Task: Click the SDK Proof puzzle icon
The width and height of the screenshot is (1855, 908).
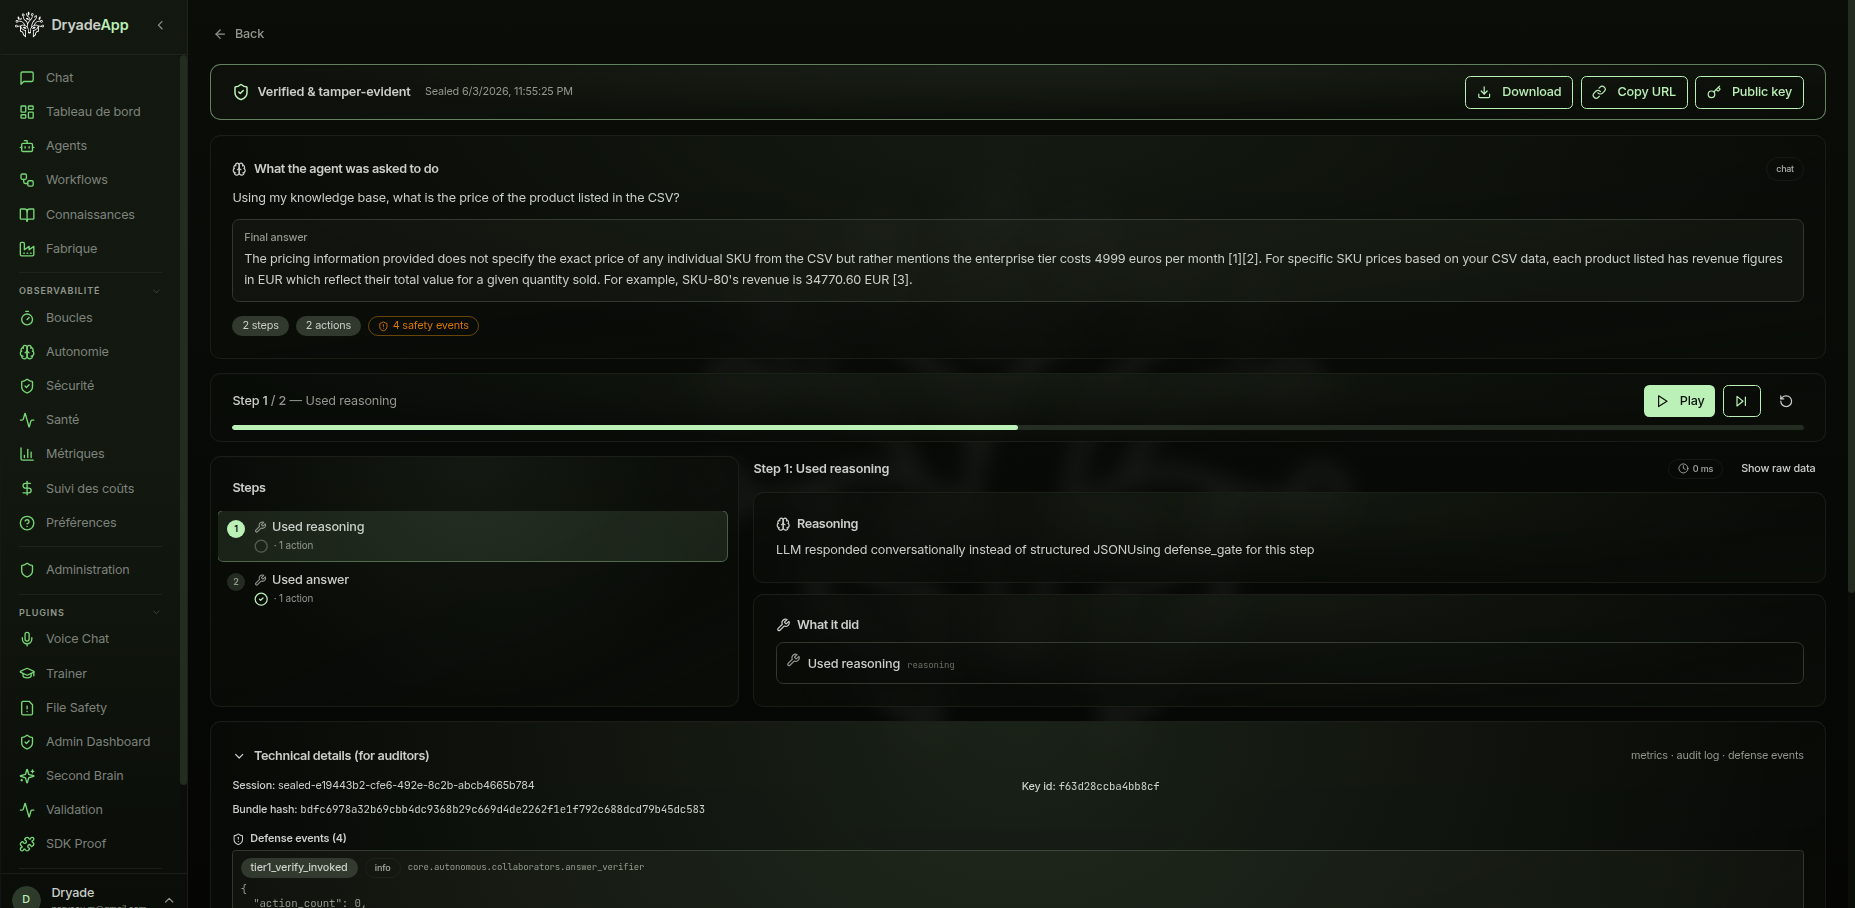Action: tap(27, 844)
